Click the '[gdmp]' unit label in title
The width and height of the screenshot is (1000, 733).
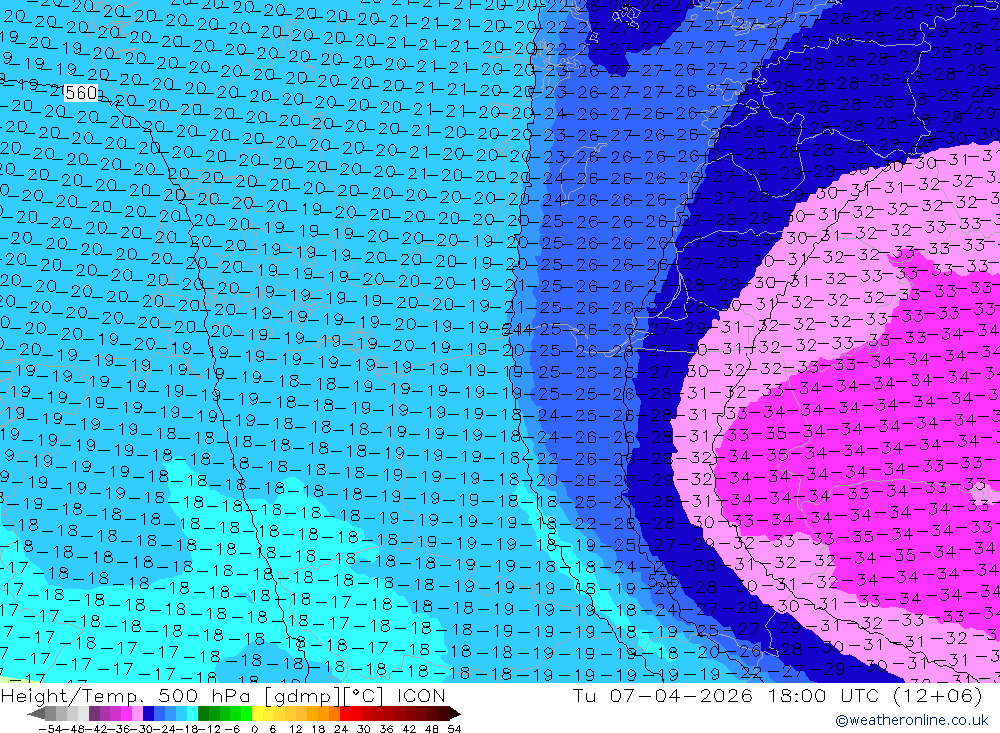(x=303, y=695)
